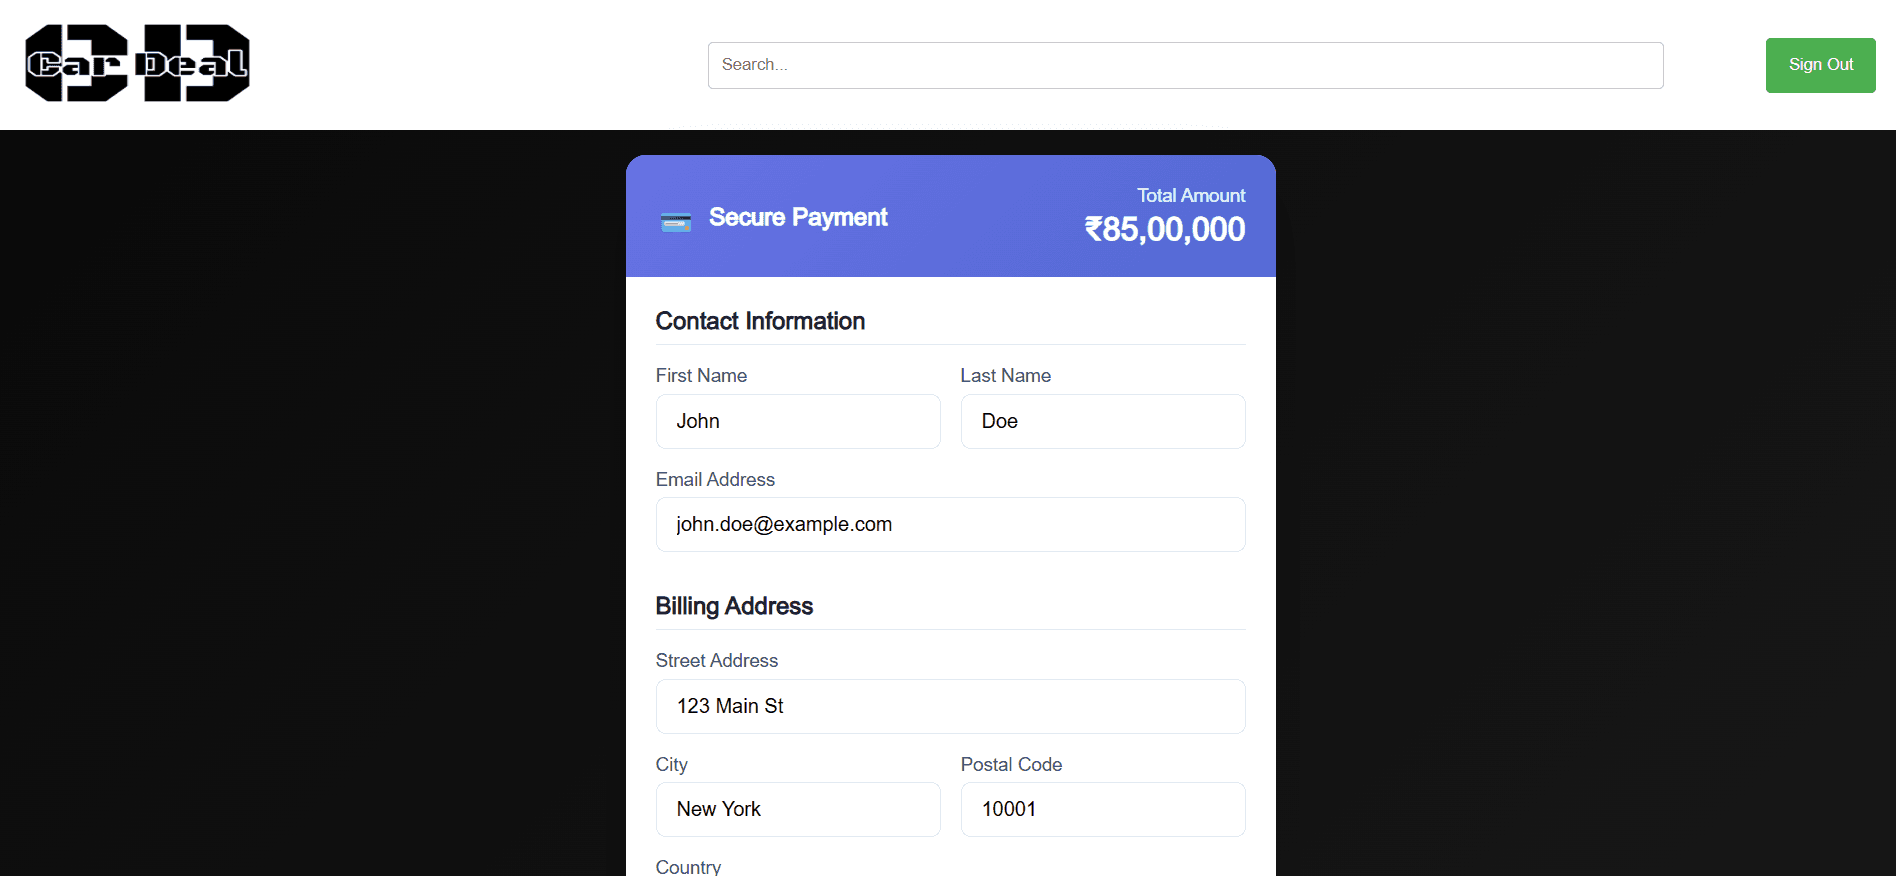Click the credit card icon in payment header
Image resolution: width=1896 pixels, height=876 pixels.
click(x=676, y=220)
